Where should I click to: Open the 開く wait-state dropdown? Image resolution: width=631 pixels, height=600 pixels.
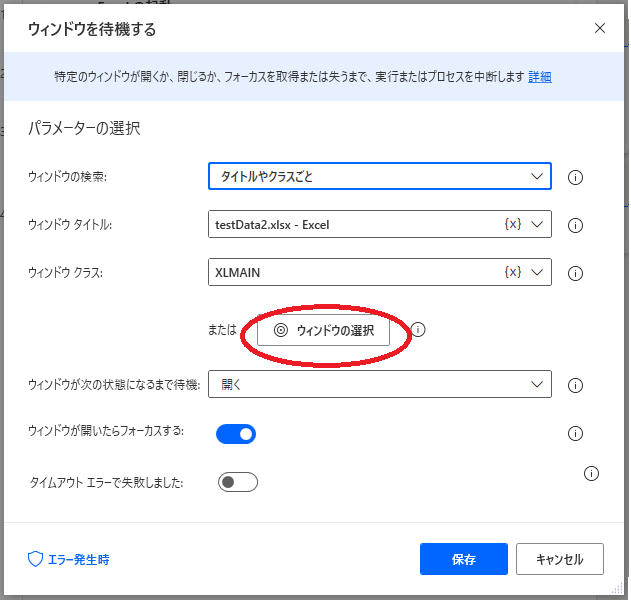pyautogui.click(x=379, y=384)
